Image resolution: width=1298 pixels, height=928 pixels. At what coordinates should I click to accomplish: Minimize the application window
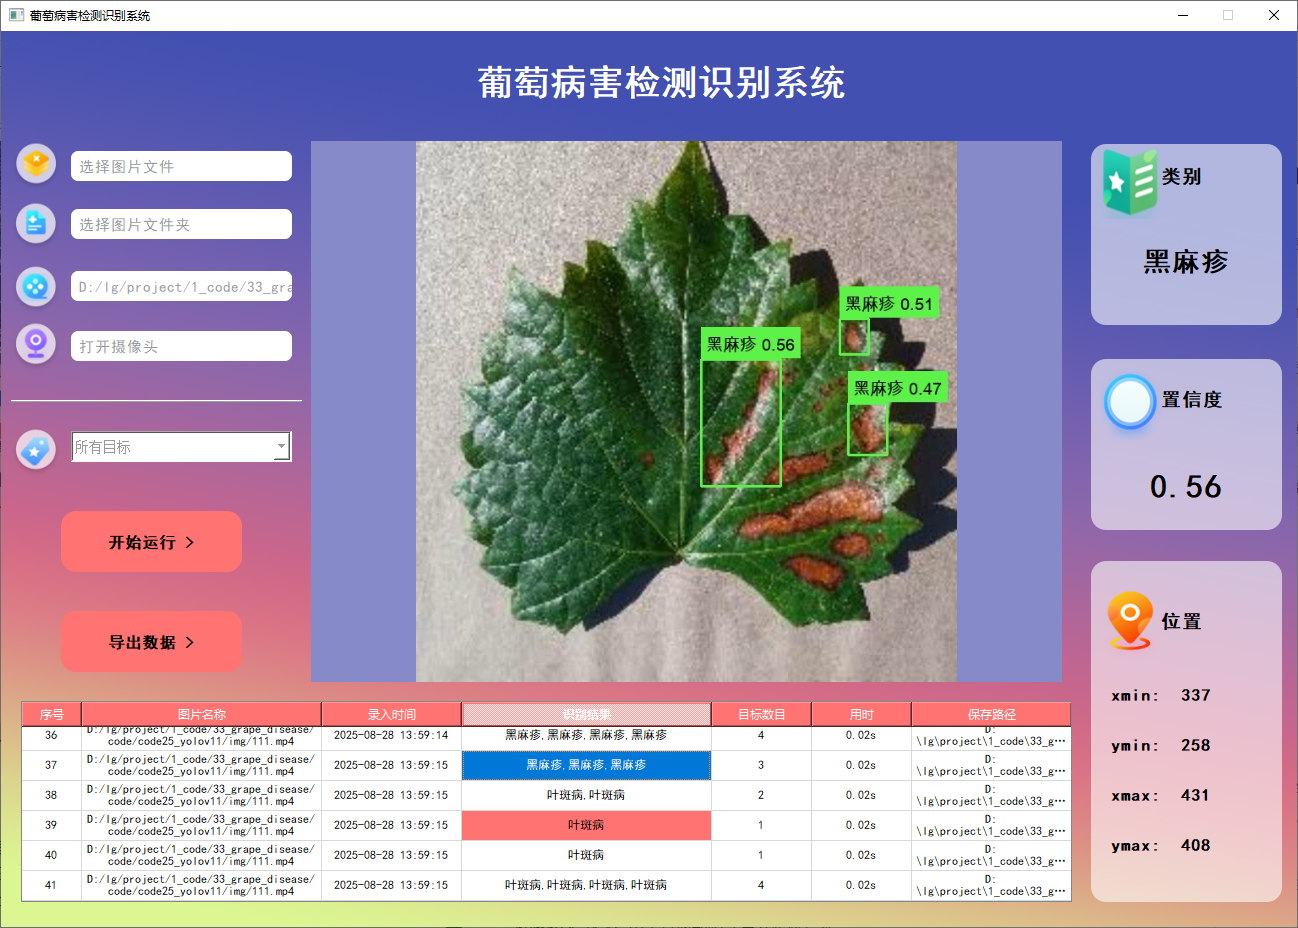[1184, 15]
